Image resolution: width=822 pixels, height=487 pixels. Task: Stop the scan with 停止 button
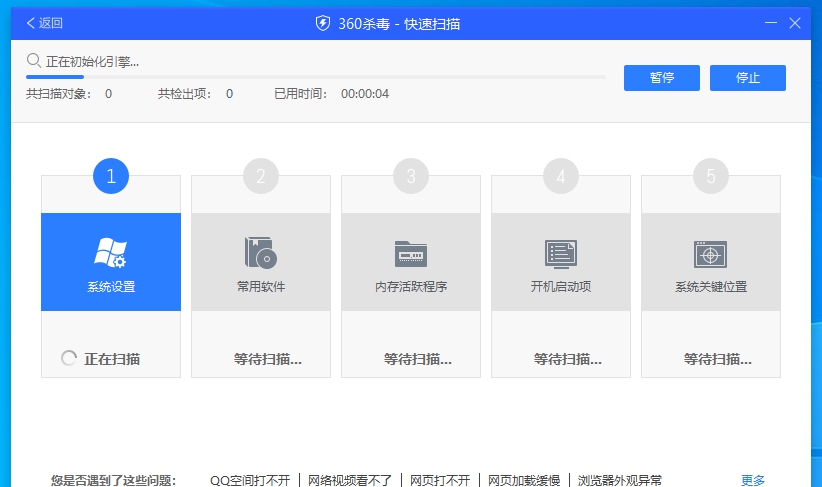tap(747, 78)
